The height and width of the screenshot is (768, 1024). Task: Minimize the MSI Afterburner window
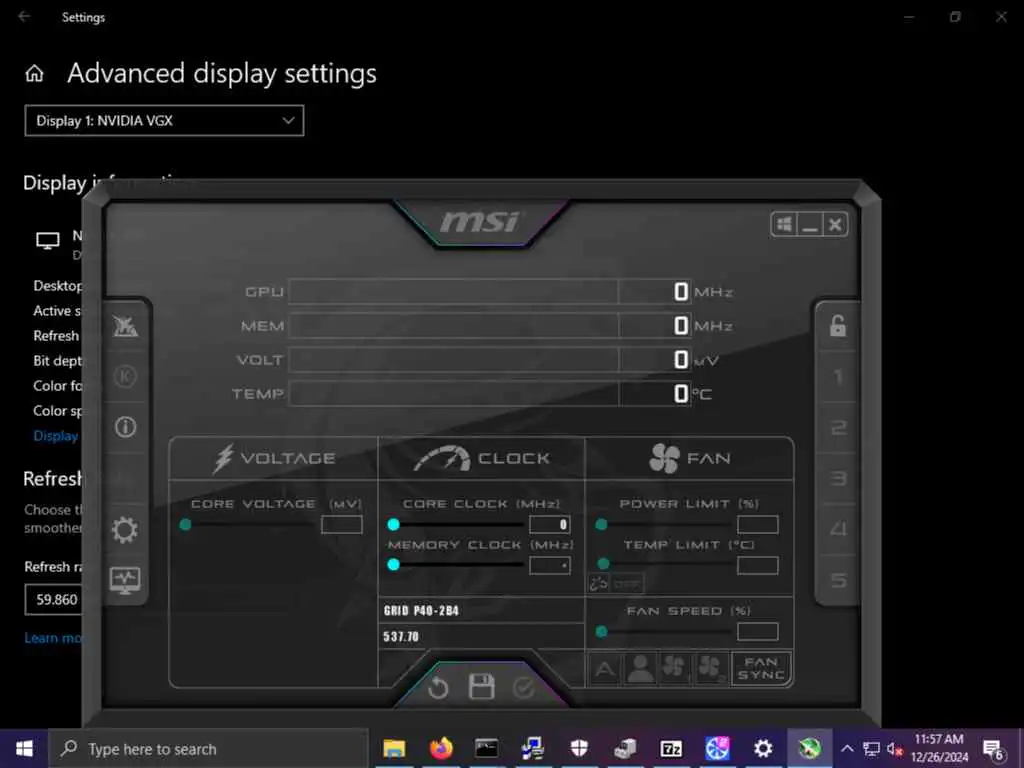[810, 225]
